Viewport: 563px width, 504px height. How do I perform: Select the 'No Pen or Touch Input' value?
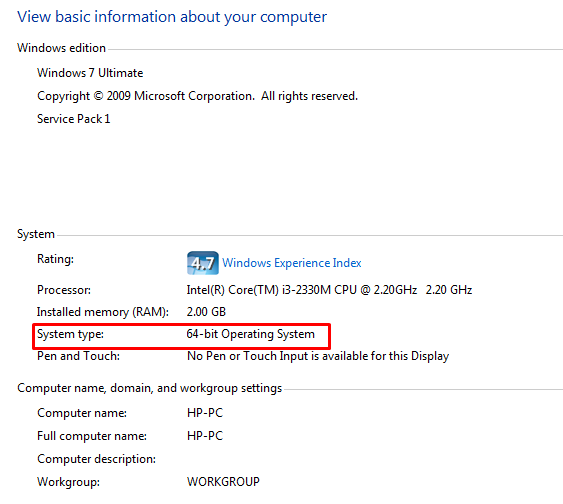(318, 356)
